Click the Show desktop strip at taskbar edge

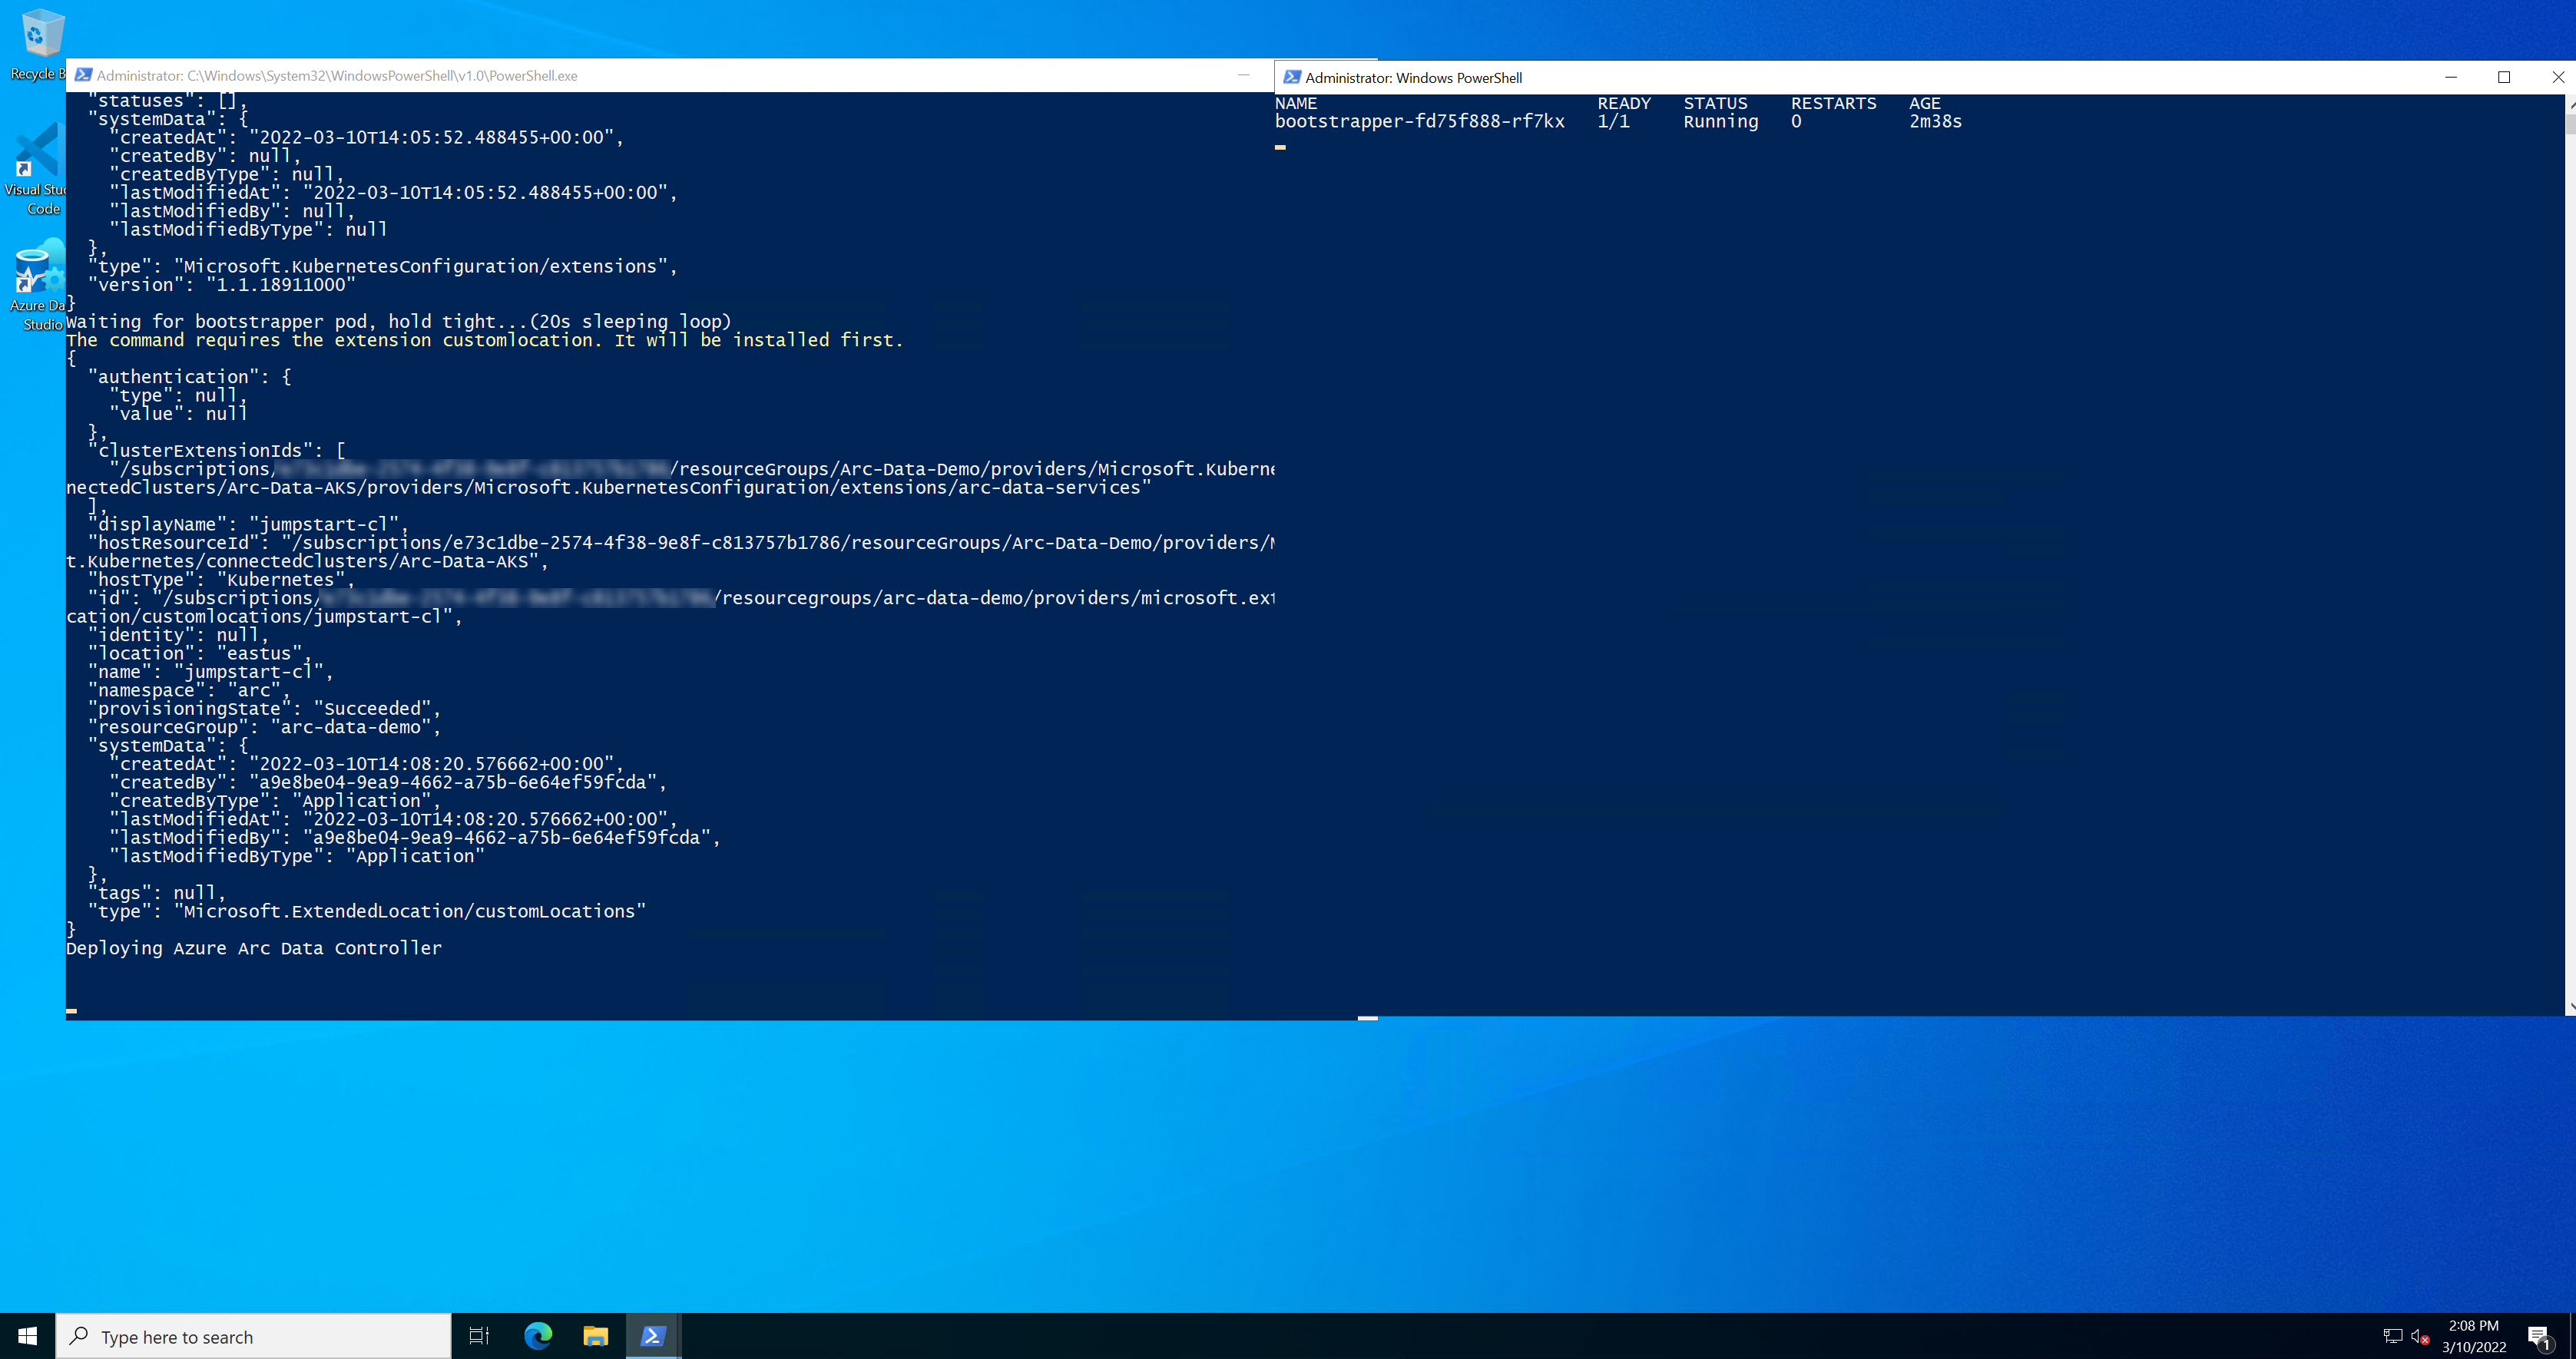point(2572,1336)
